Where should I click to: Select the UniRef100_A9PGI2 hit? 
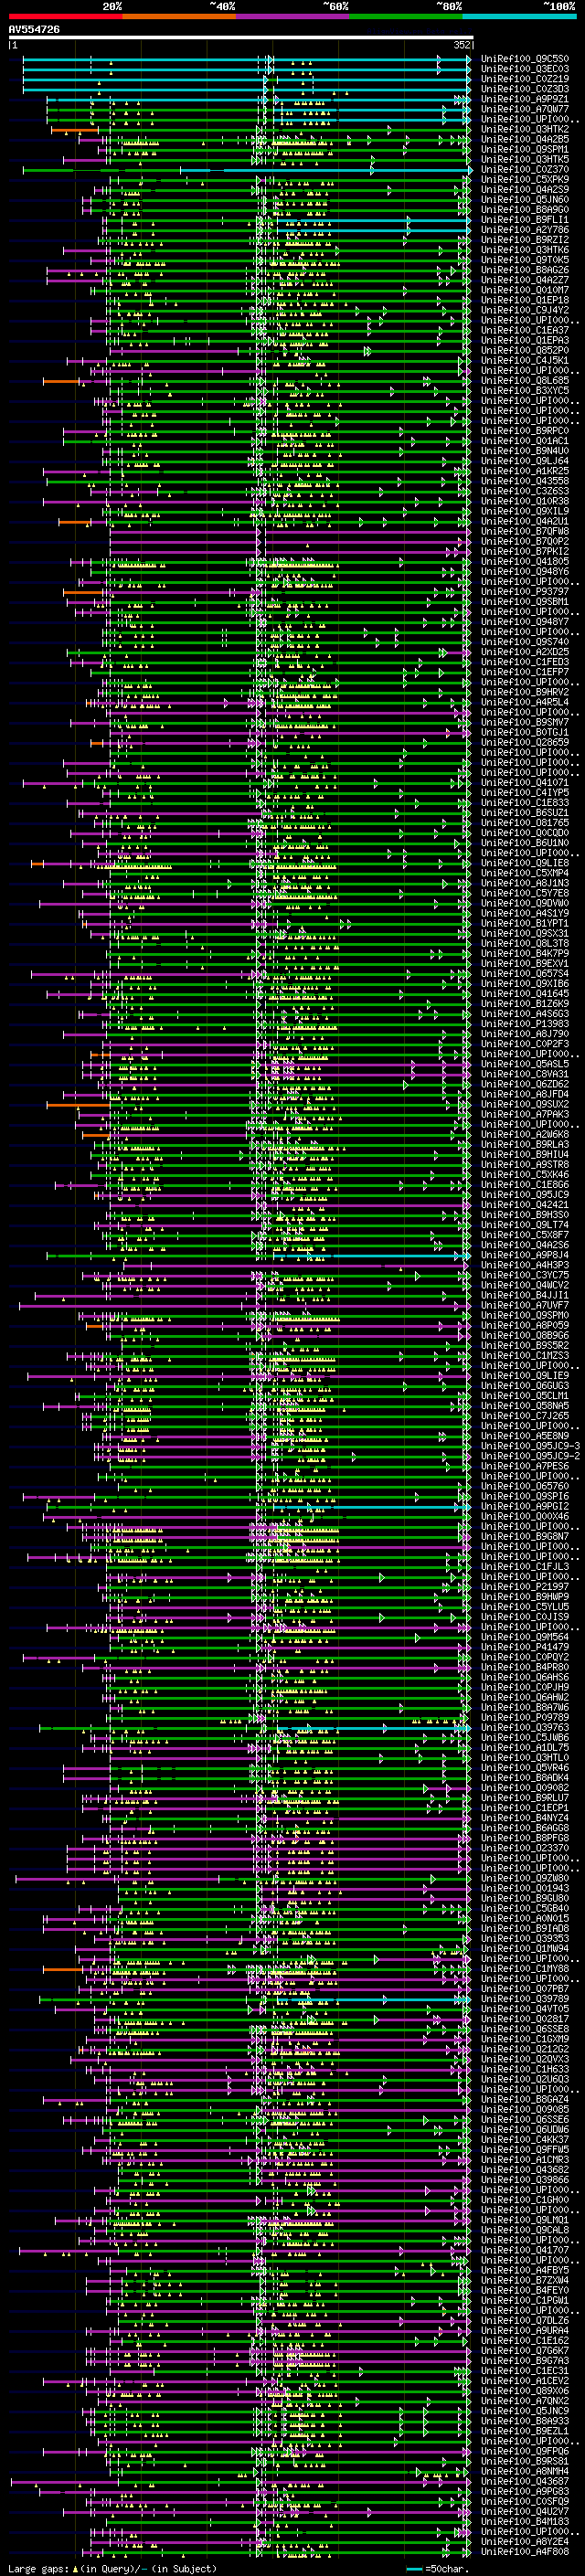coord(525,1506)
